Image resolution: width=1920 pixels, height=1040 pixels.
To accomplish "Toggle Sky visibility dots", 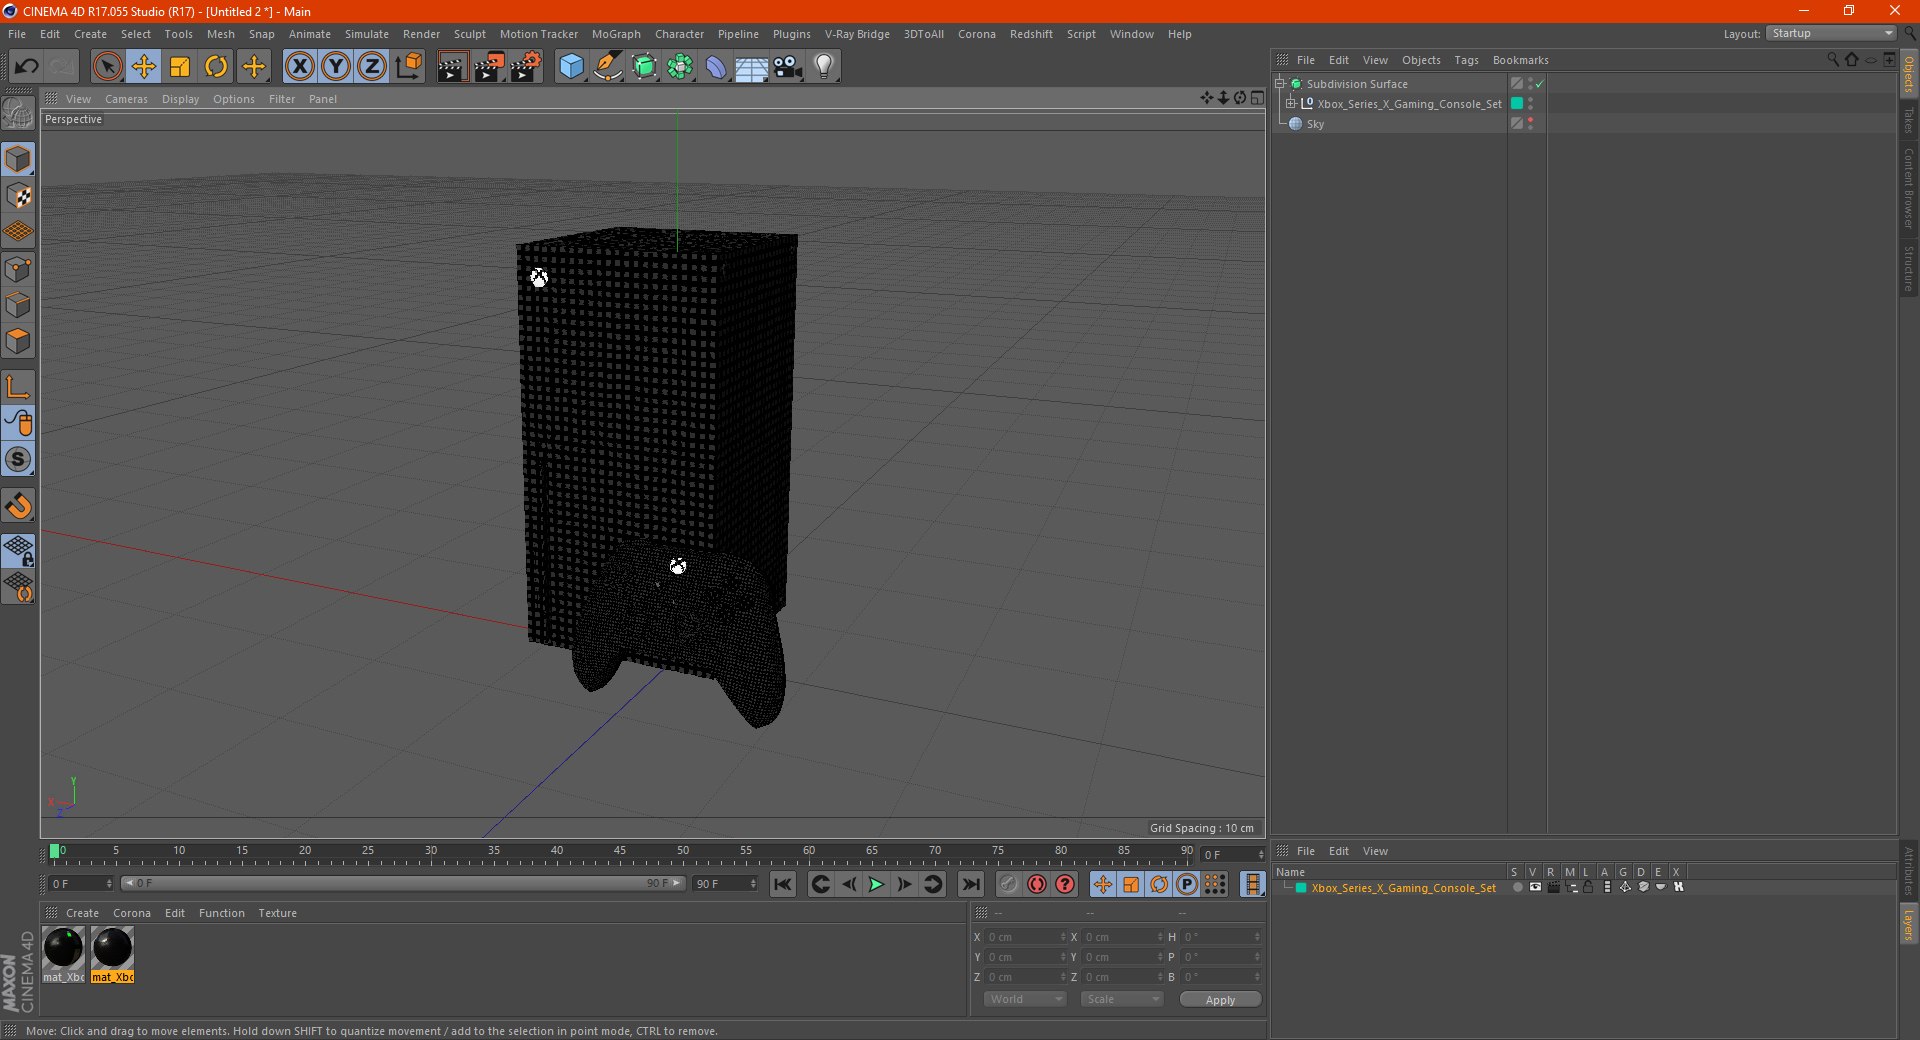I will pyautogui.click(x=1531, y=124).
